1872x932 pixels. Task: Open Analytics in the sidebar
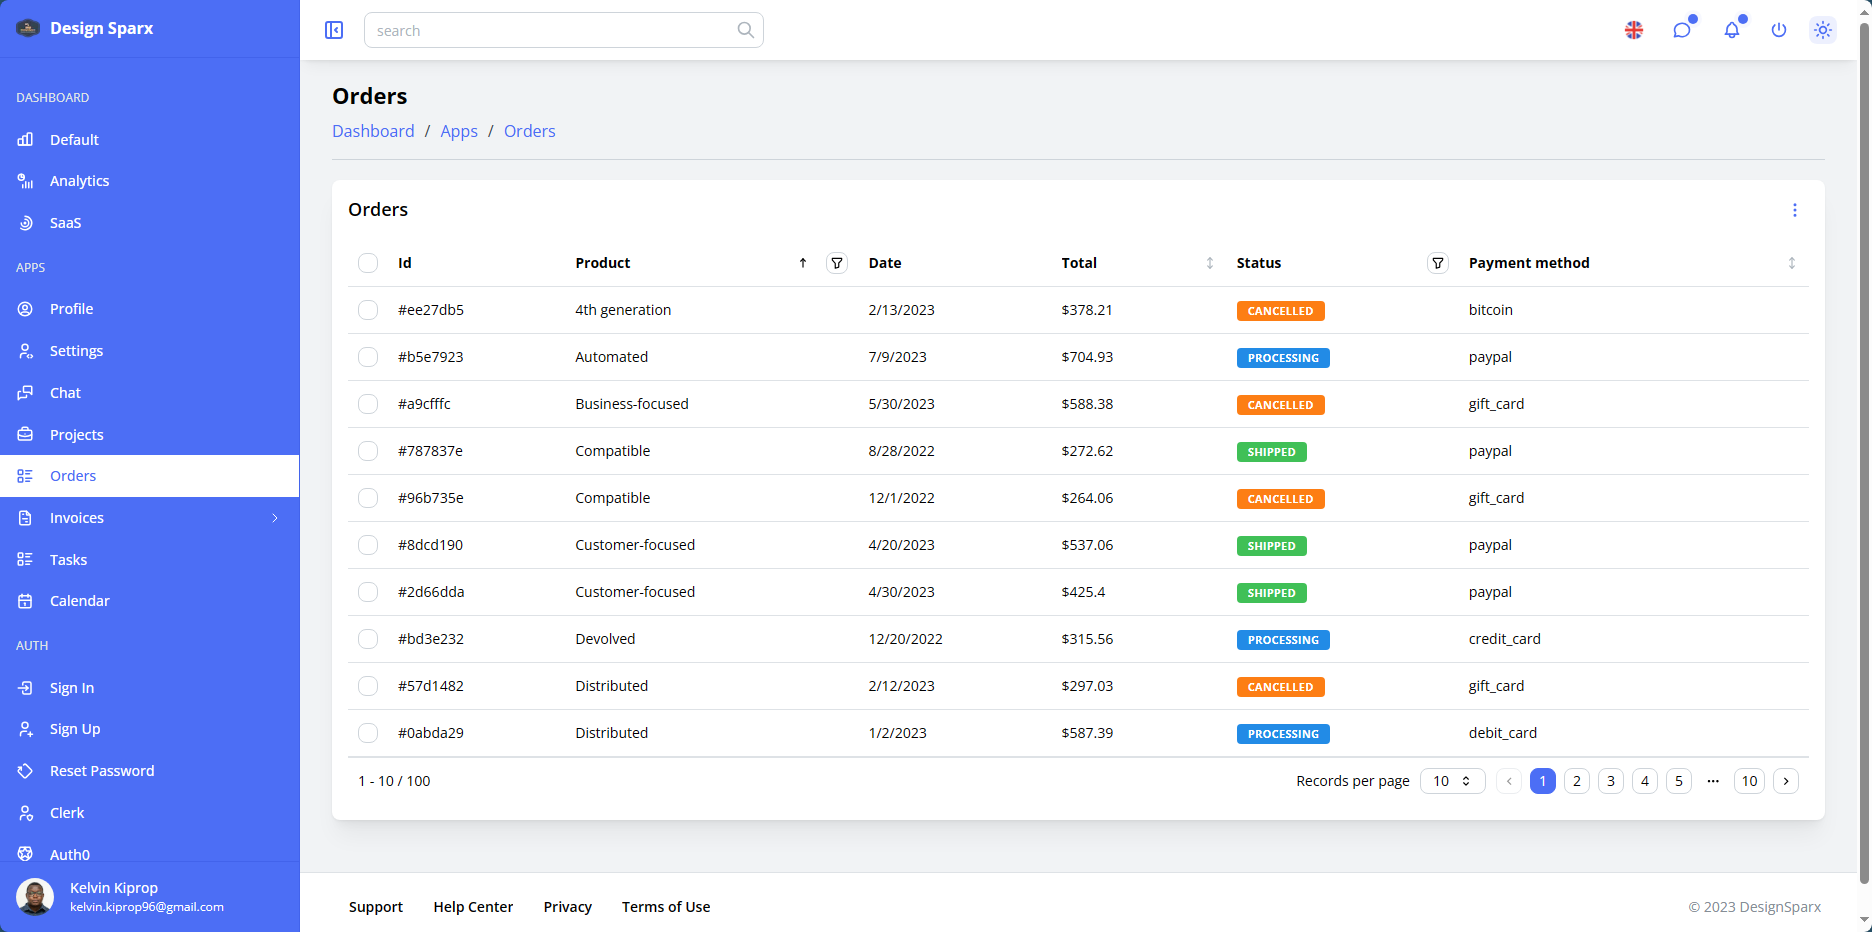[x=79, y=181]
